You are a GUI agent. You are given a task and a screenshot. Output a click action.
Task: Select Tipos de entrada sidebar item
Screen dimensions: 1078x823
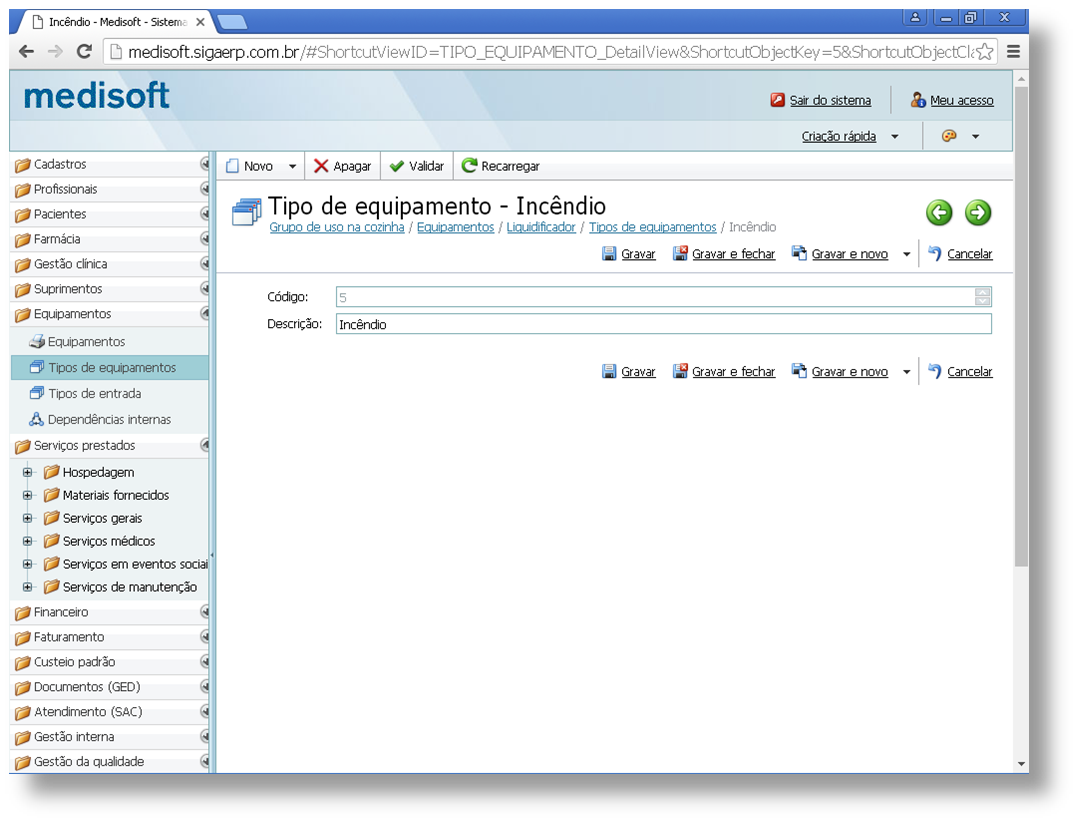110,393
